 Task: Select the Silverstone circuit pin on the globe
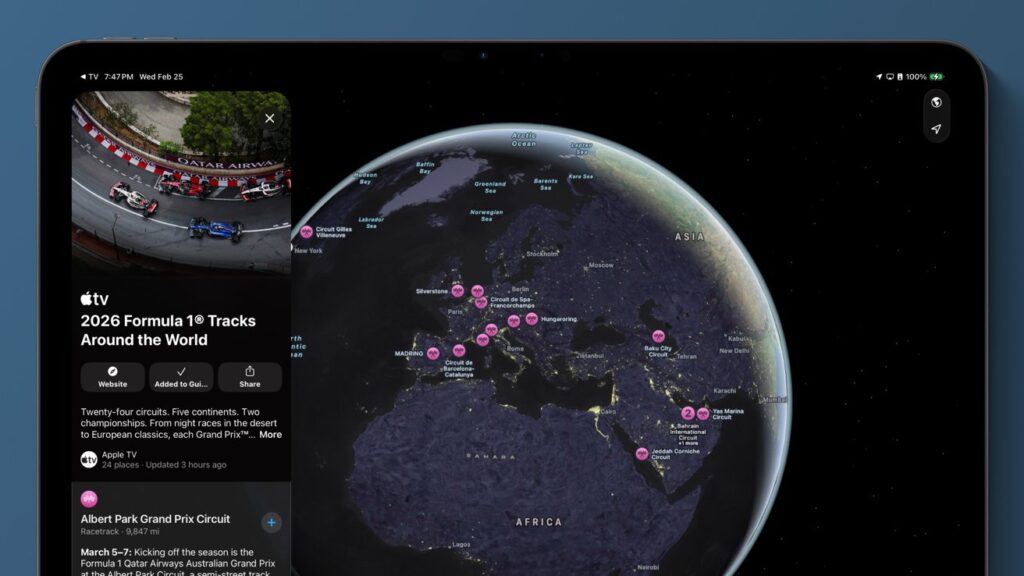point(457,291)
